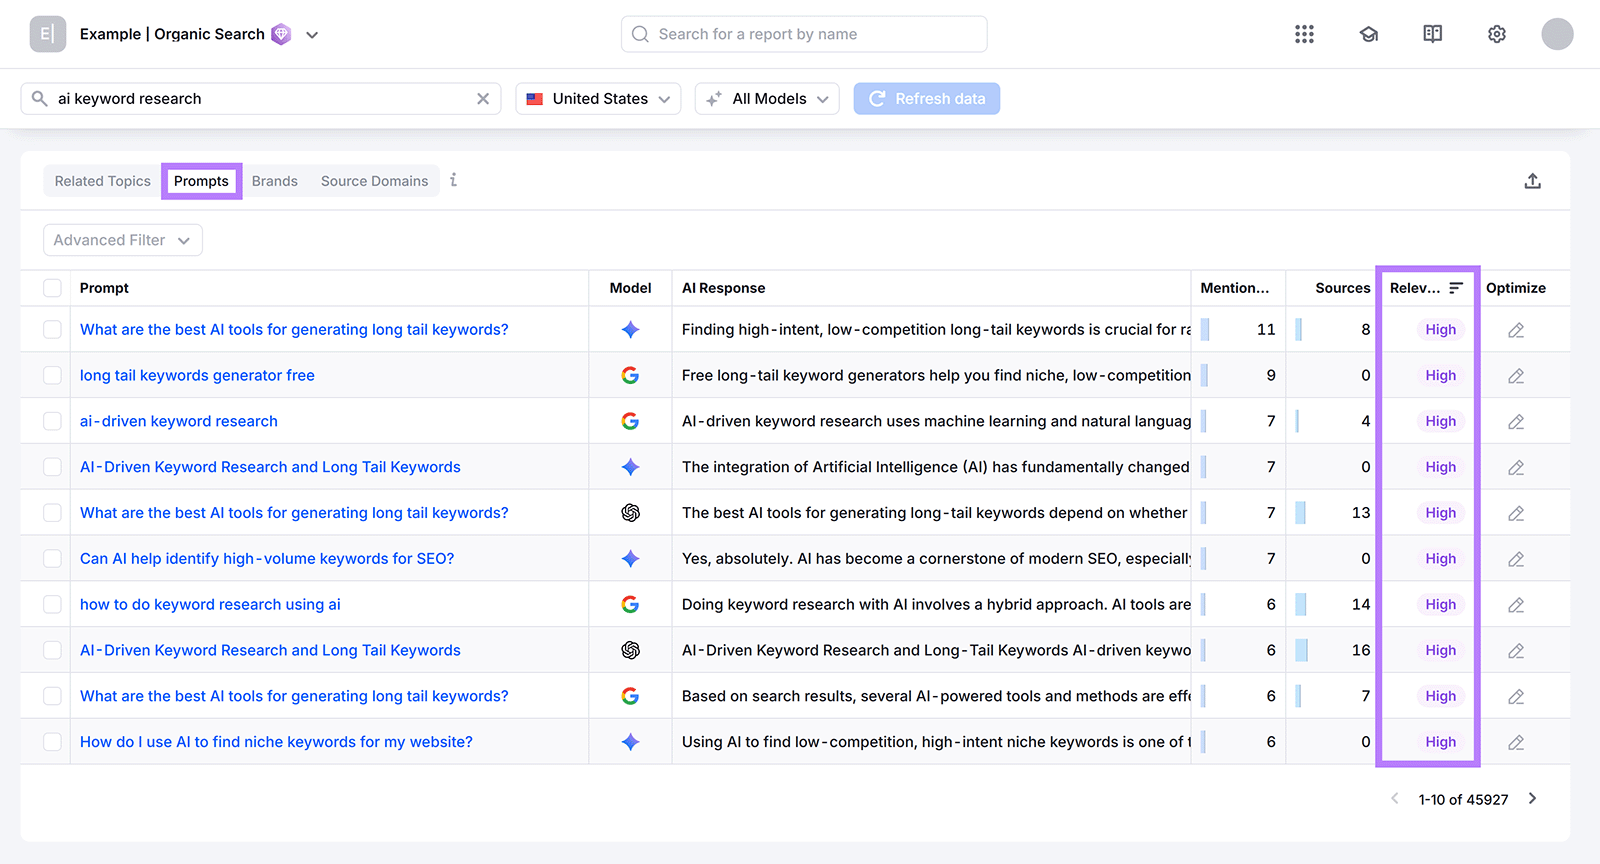
Task: Click the mentions bar for the row with 11 mentions
Action: coord(1205,329)
